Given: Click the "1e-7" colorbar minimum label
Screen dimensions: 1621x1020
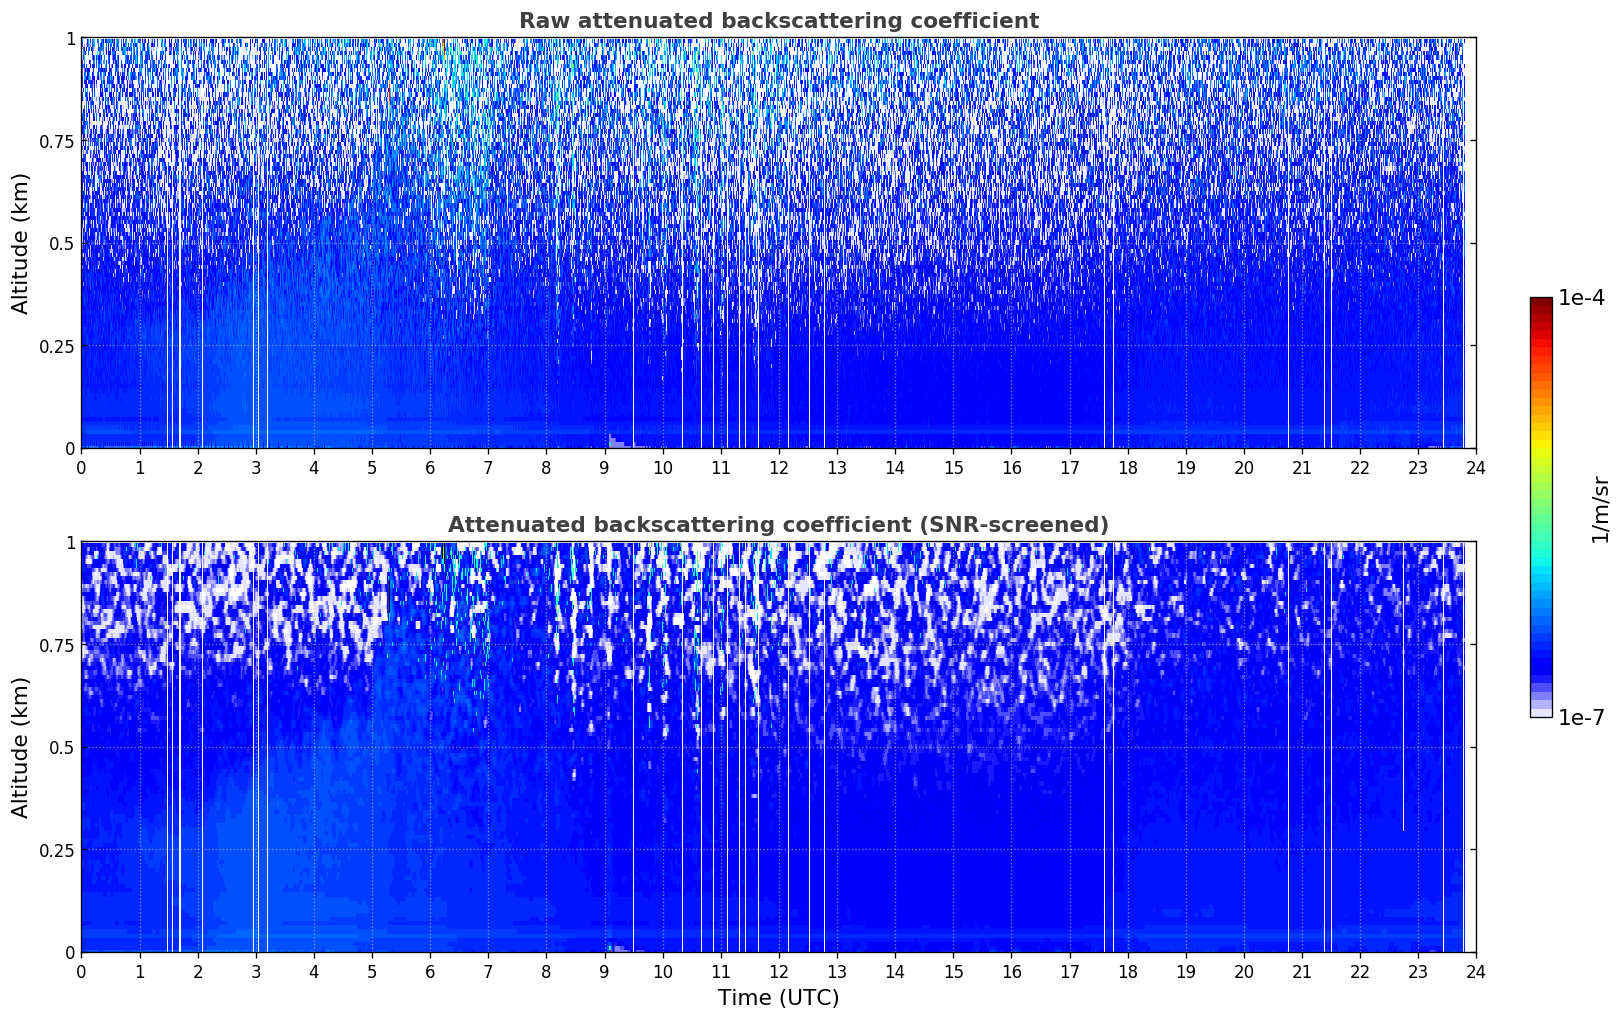Looking at the screenshot, I should (1581, 718).
